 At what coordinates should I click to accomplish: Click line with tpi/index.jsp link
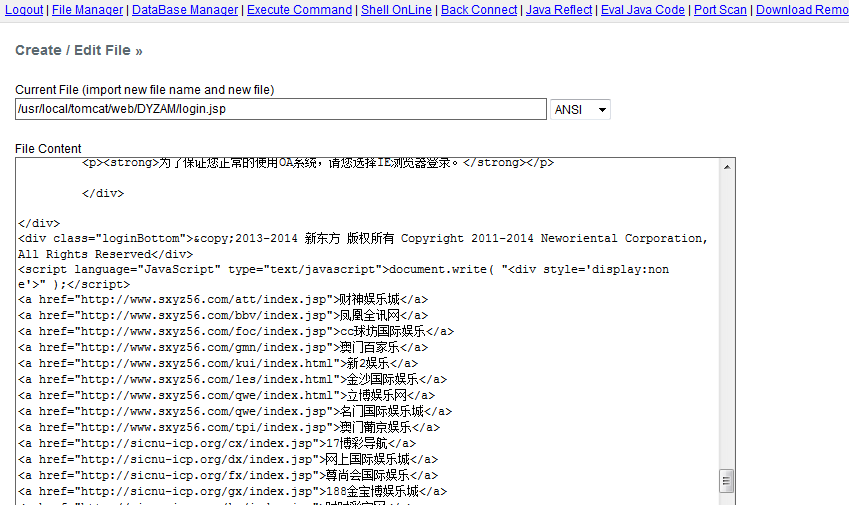point(228,428)
